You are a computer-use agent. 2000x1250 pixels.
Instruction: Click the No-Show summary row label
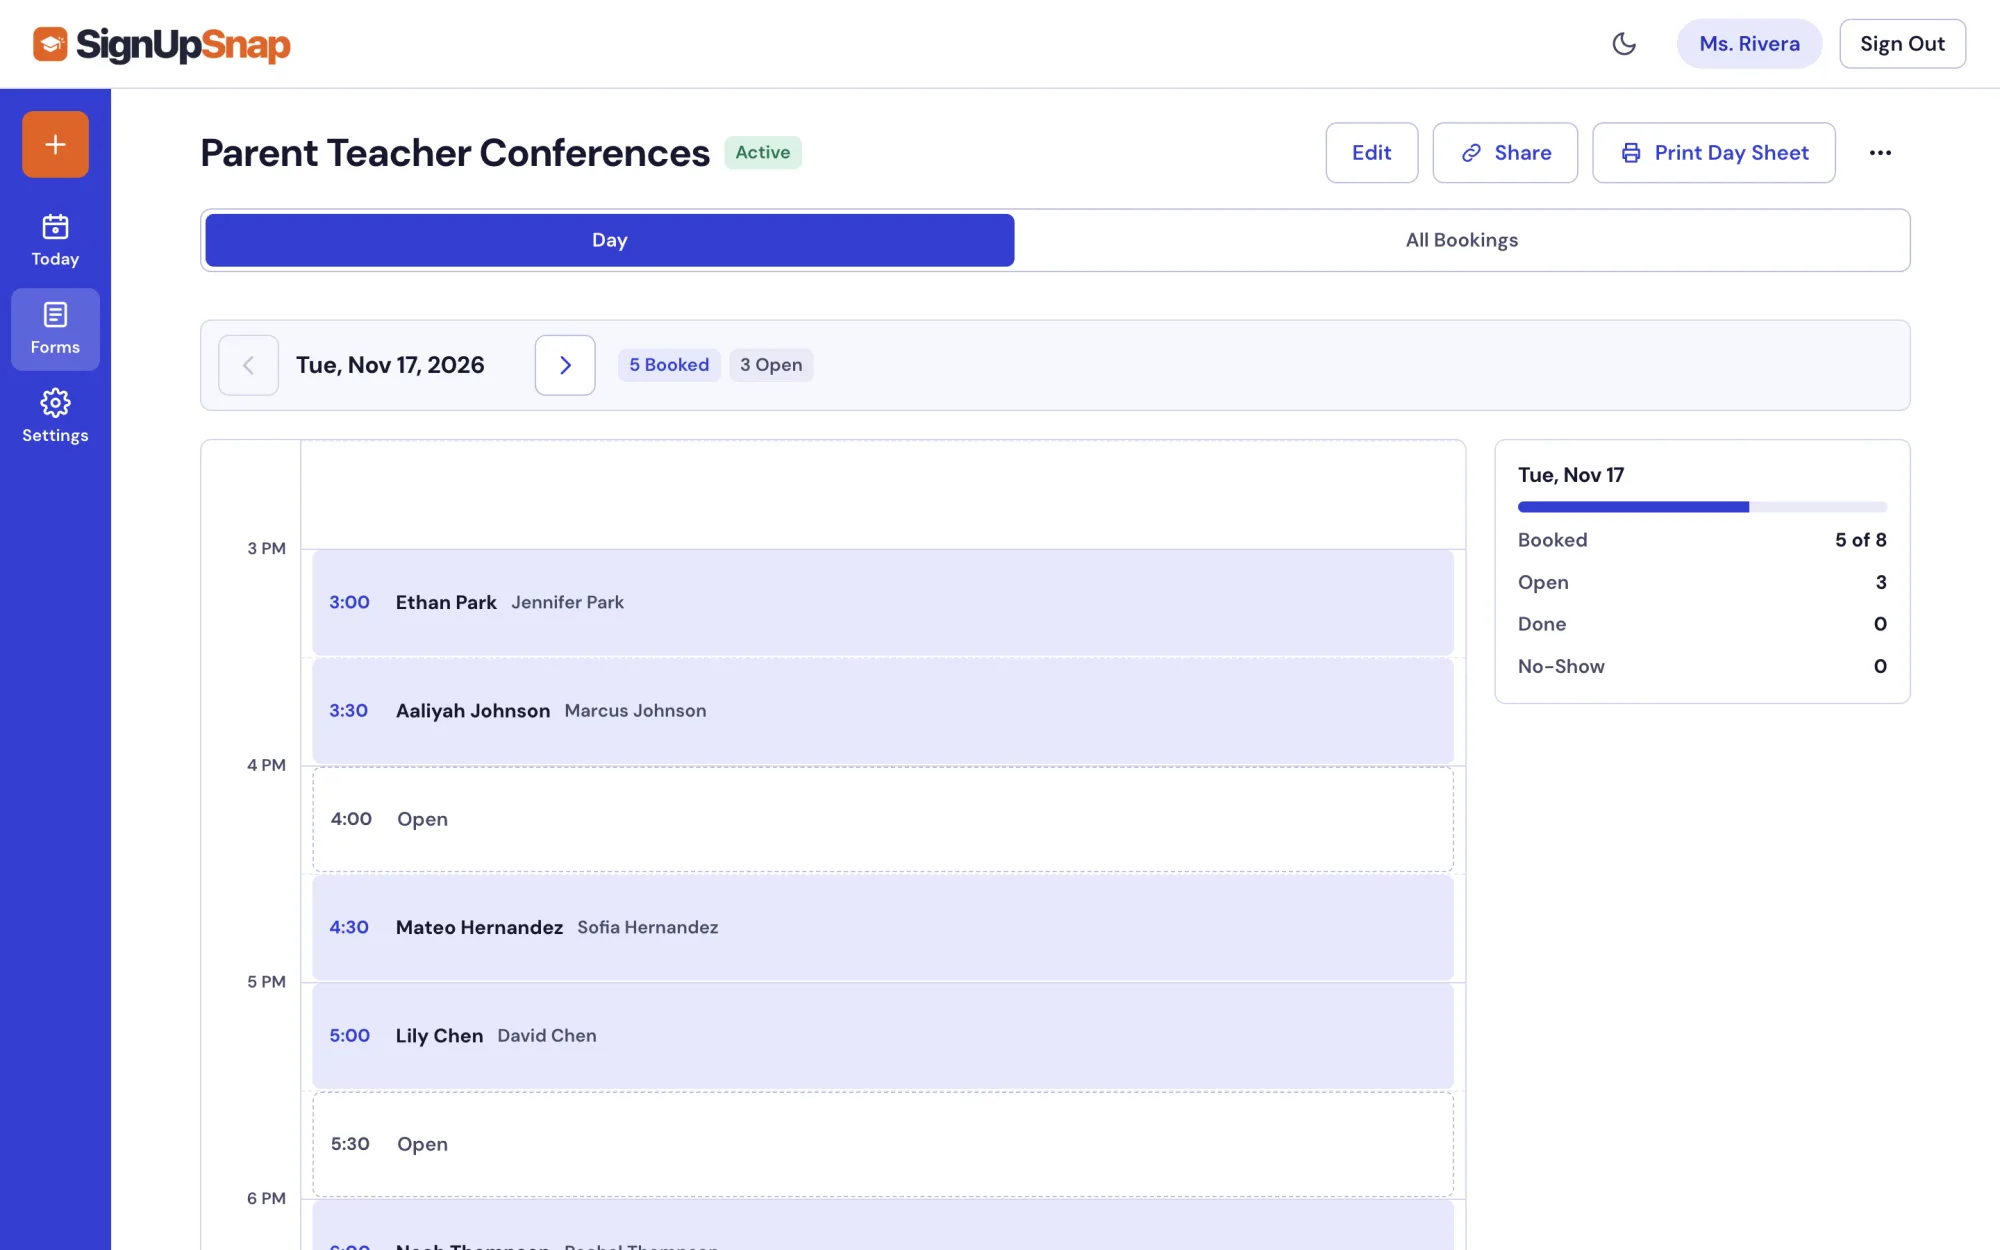pos(1561,666)
